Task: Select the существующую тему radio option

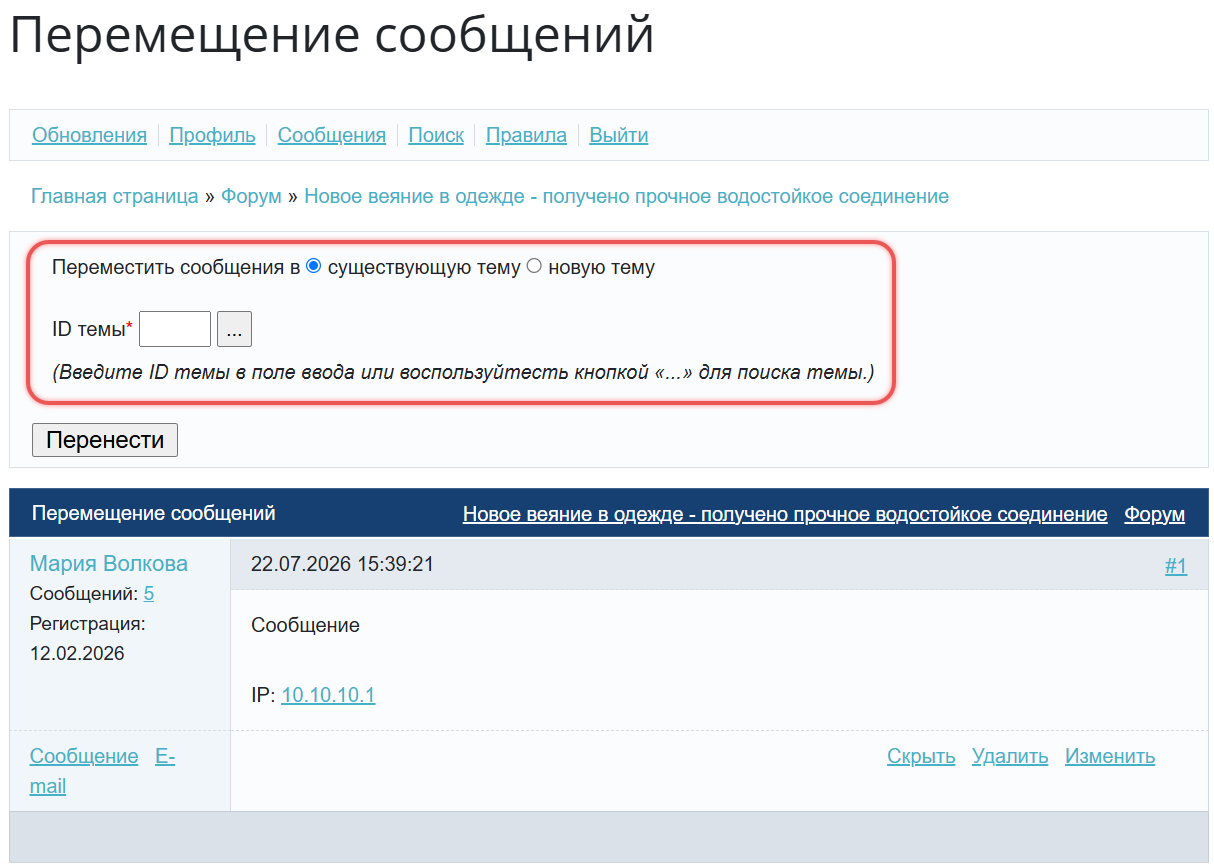Action: pos(313,266)
